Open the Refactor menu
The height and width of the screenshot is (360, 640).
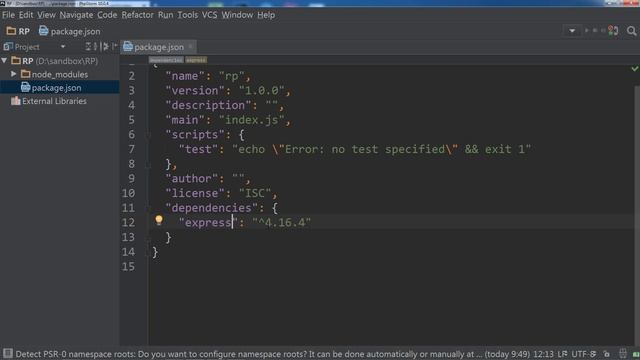[x=138, y=15]
